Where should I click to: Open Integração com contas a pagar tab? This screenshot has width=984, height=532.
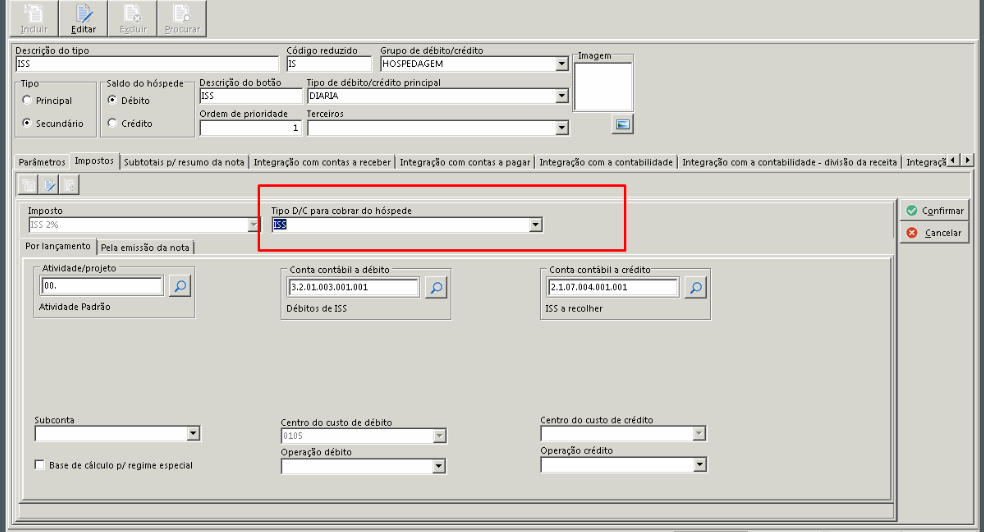(x=465, y=162)
